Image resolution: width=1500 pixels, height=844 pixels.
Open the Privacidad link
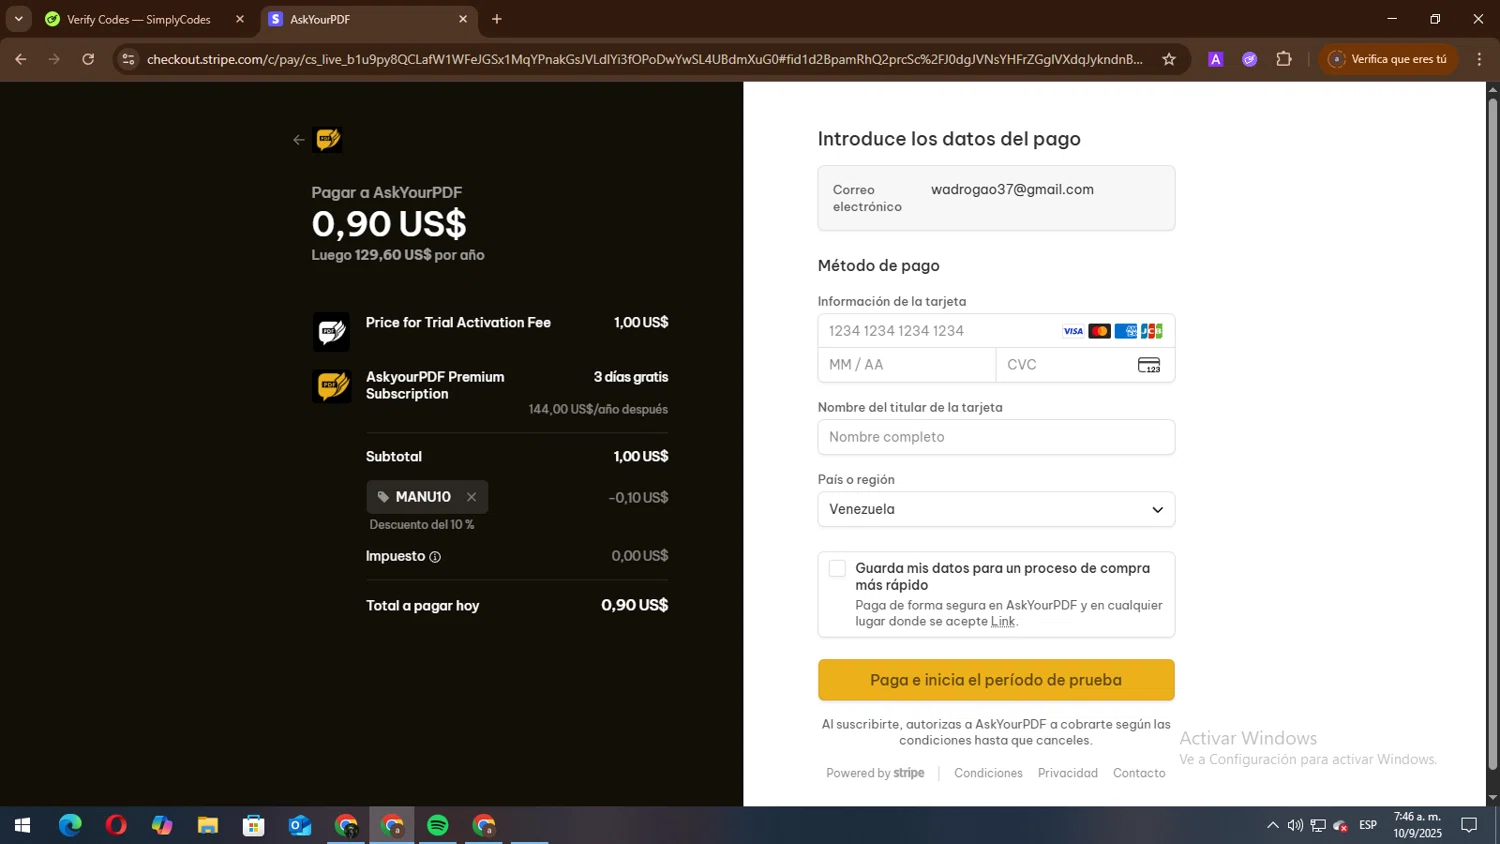click(x=1068, y=773)
